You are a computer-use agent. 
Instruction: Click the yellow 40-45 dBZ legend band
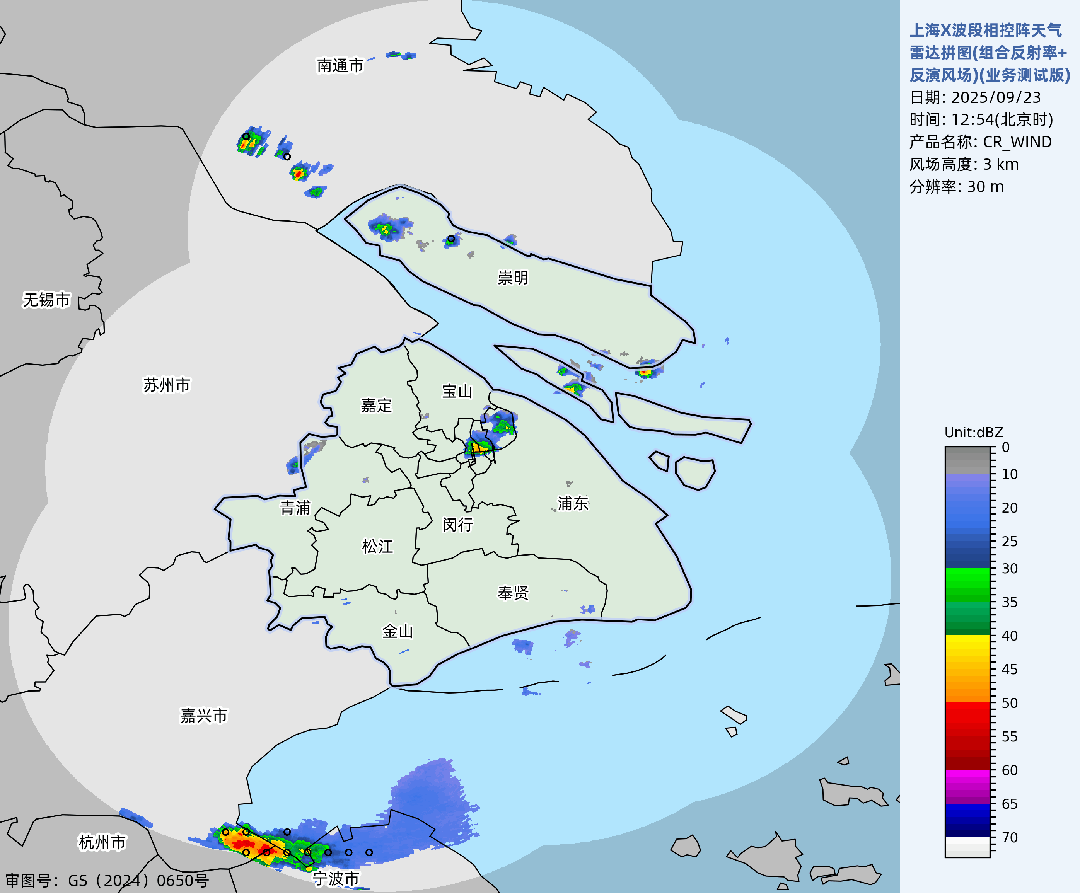(968, 652)
